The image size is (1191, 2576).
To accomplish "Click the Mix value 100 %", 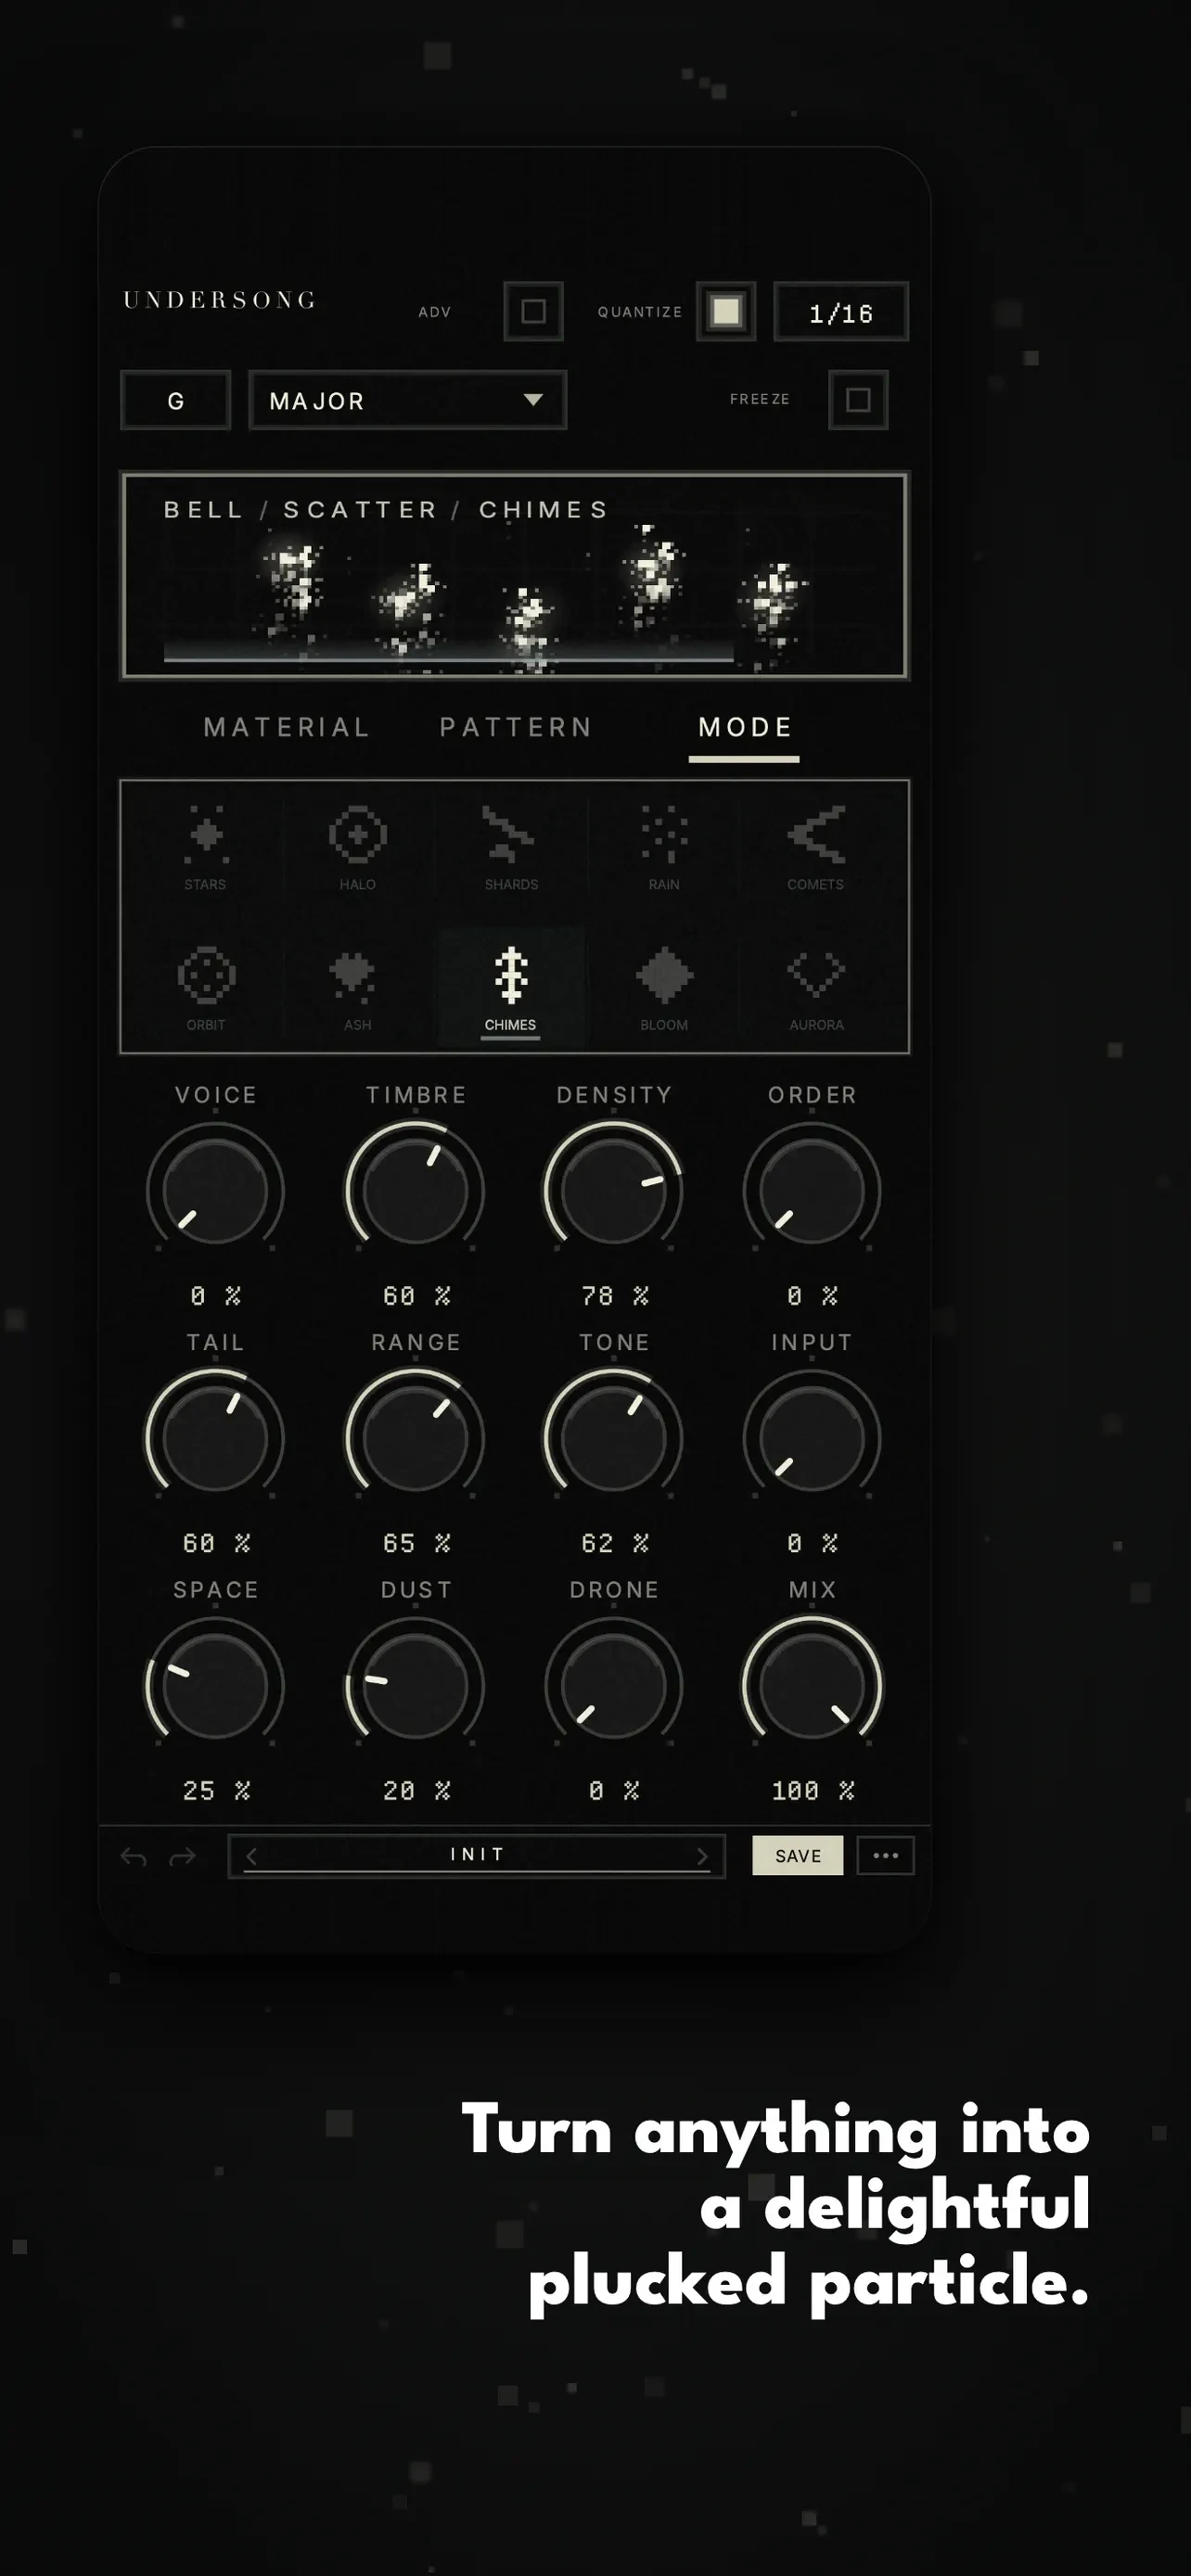I will tap(813, 1791).
